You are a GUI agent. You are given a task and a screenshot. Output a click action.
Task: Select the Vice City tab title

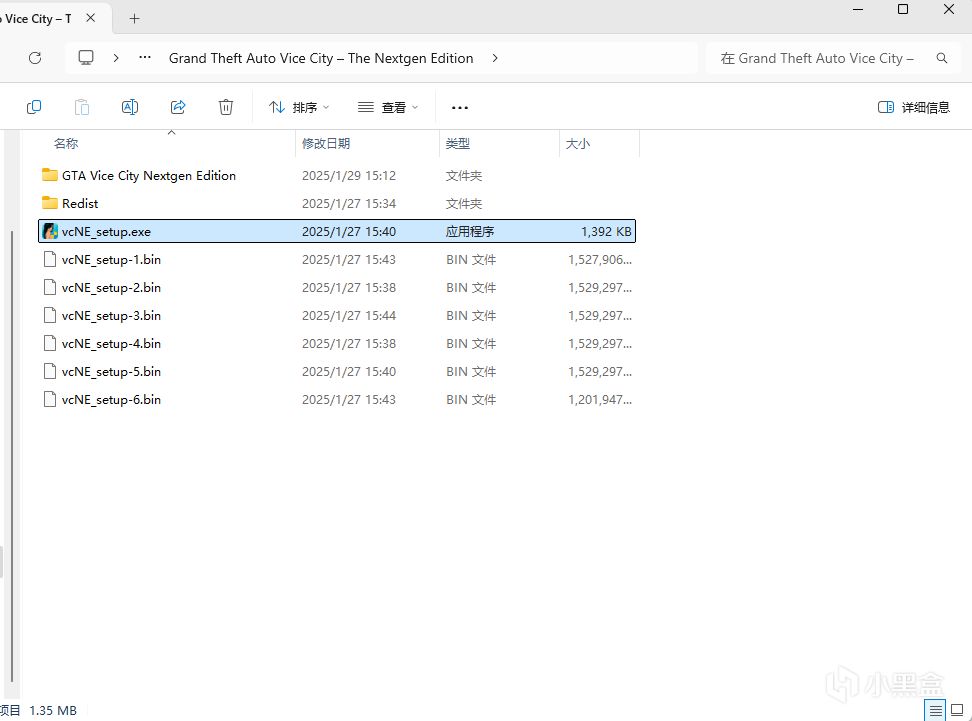(36, 19)
